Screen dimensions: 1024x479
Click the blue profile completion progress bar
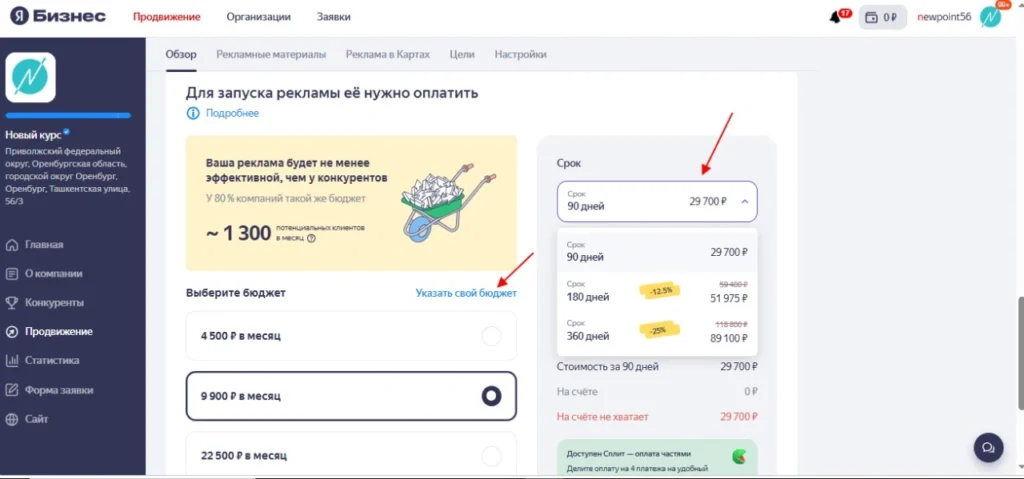[x=68, y=116]
